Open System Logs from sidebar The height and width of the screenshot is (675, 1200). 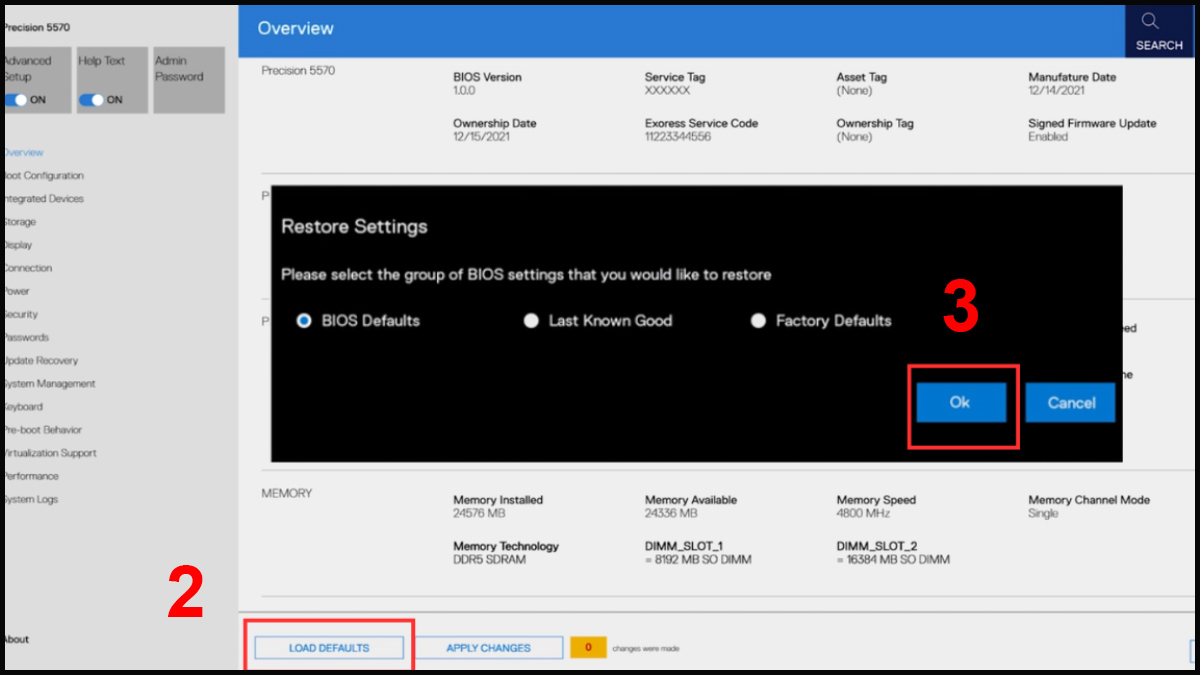(x=32, y=499)
